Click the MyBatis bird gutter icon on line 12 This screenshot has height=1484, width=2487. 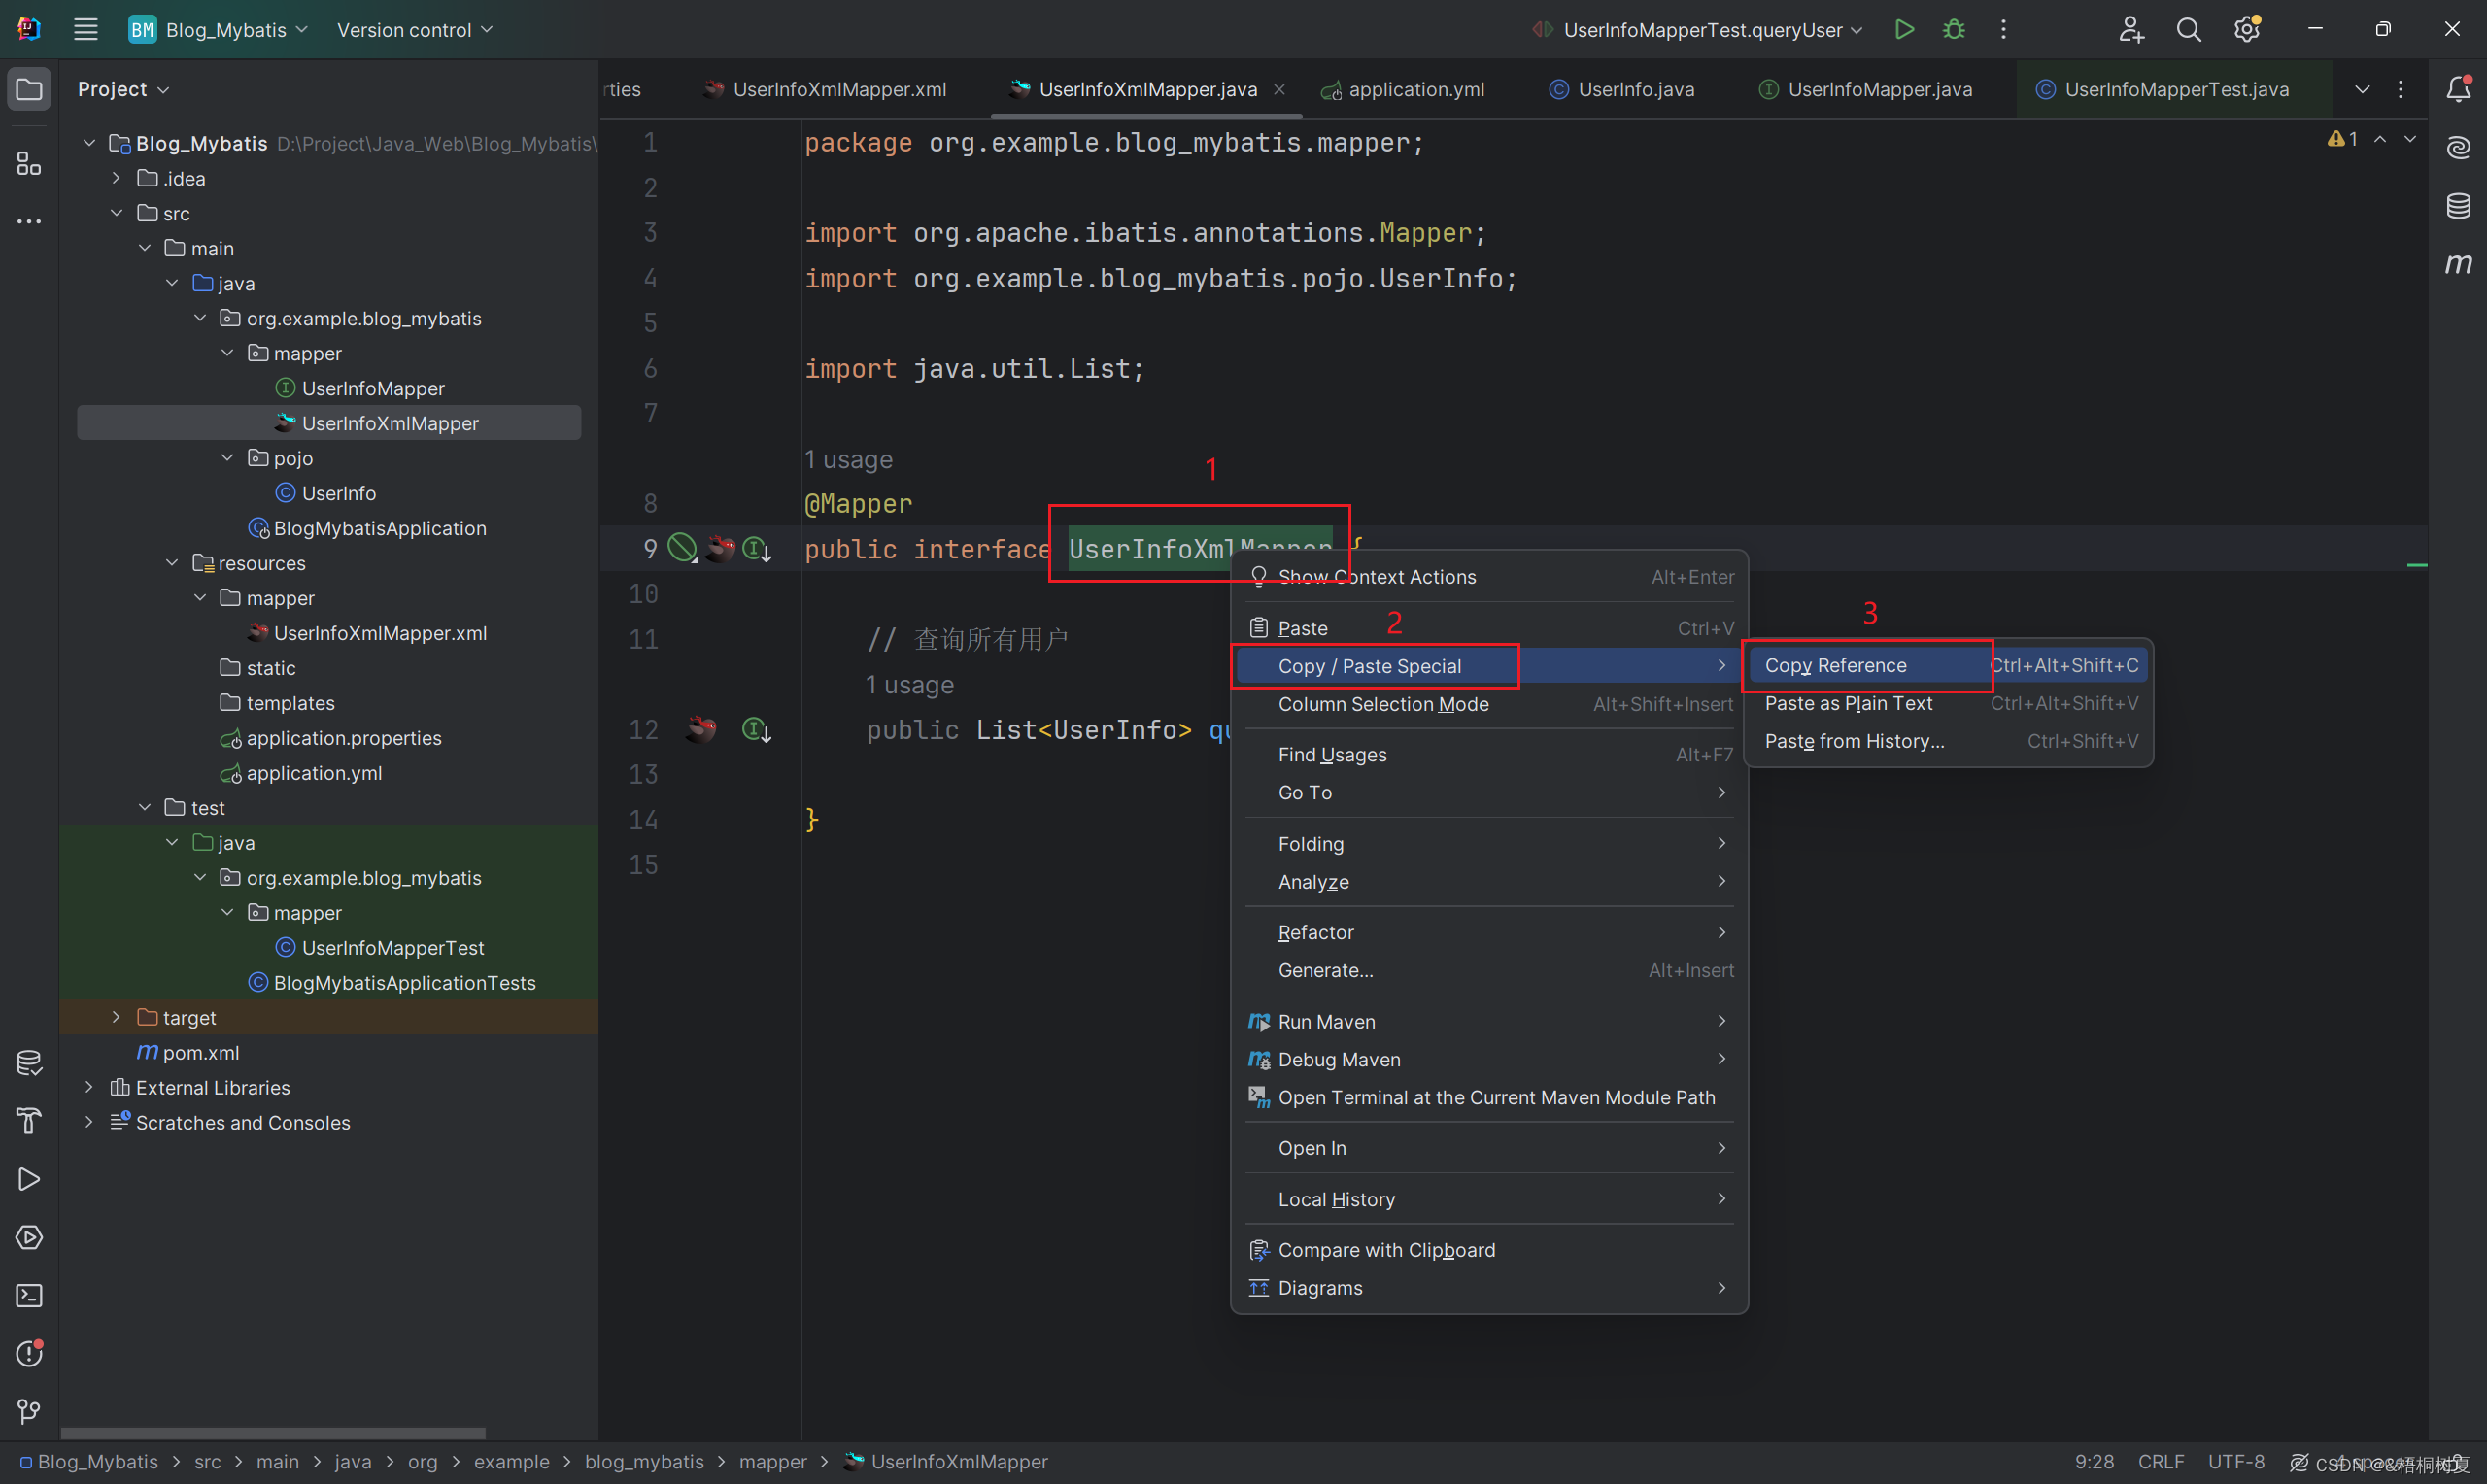(701, 729)
